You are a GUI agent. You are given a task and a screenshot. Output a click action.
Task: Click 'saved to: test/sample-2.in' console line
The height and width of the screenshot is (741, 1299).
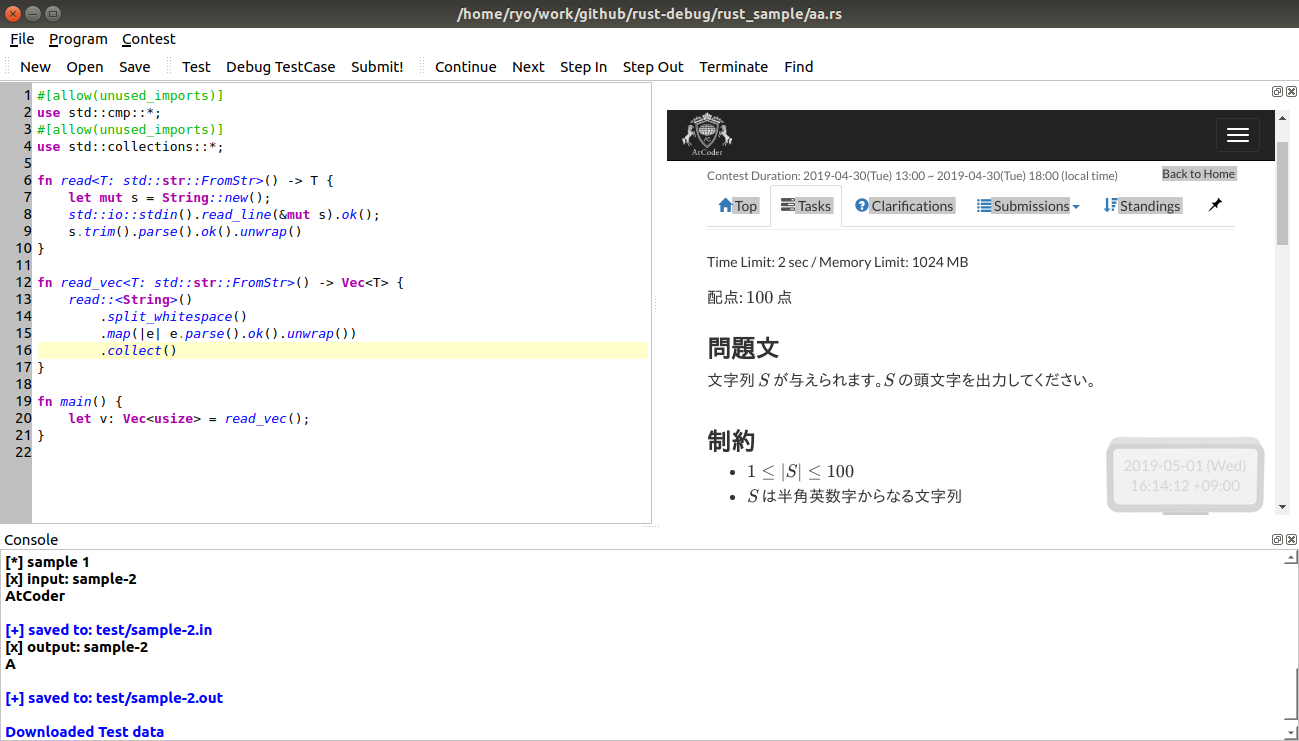[109, 630]
